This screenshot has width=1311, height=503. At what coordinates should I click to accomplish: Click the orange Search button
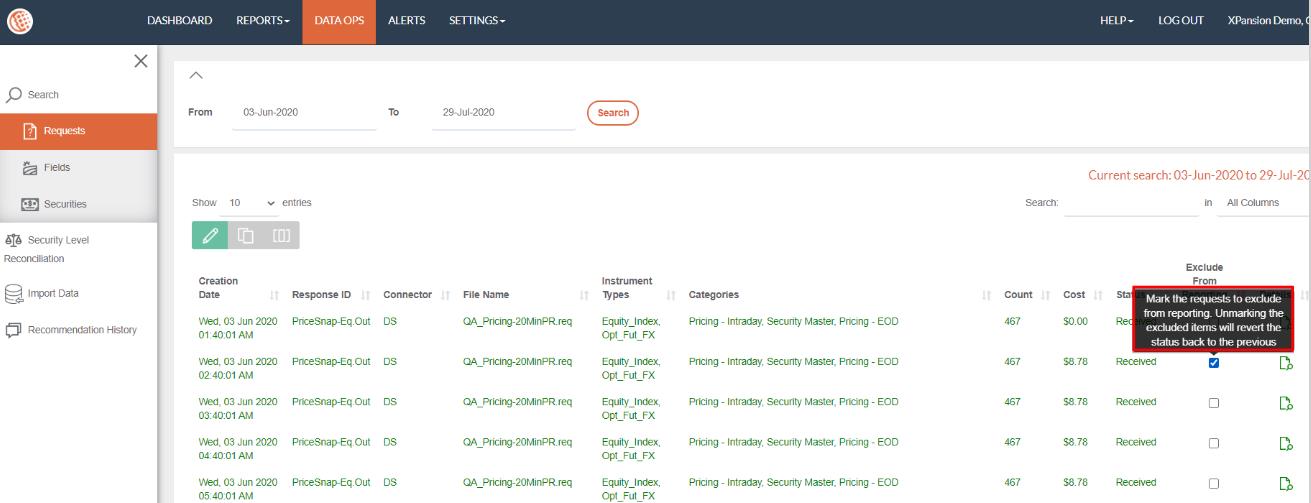[612, 113]
